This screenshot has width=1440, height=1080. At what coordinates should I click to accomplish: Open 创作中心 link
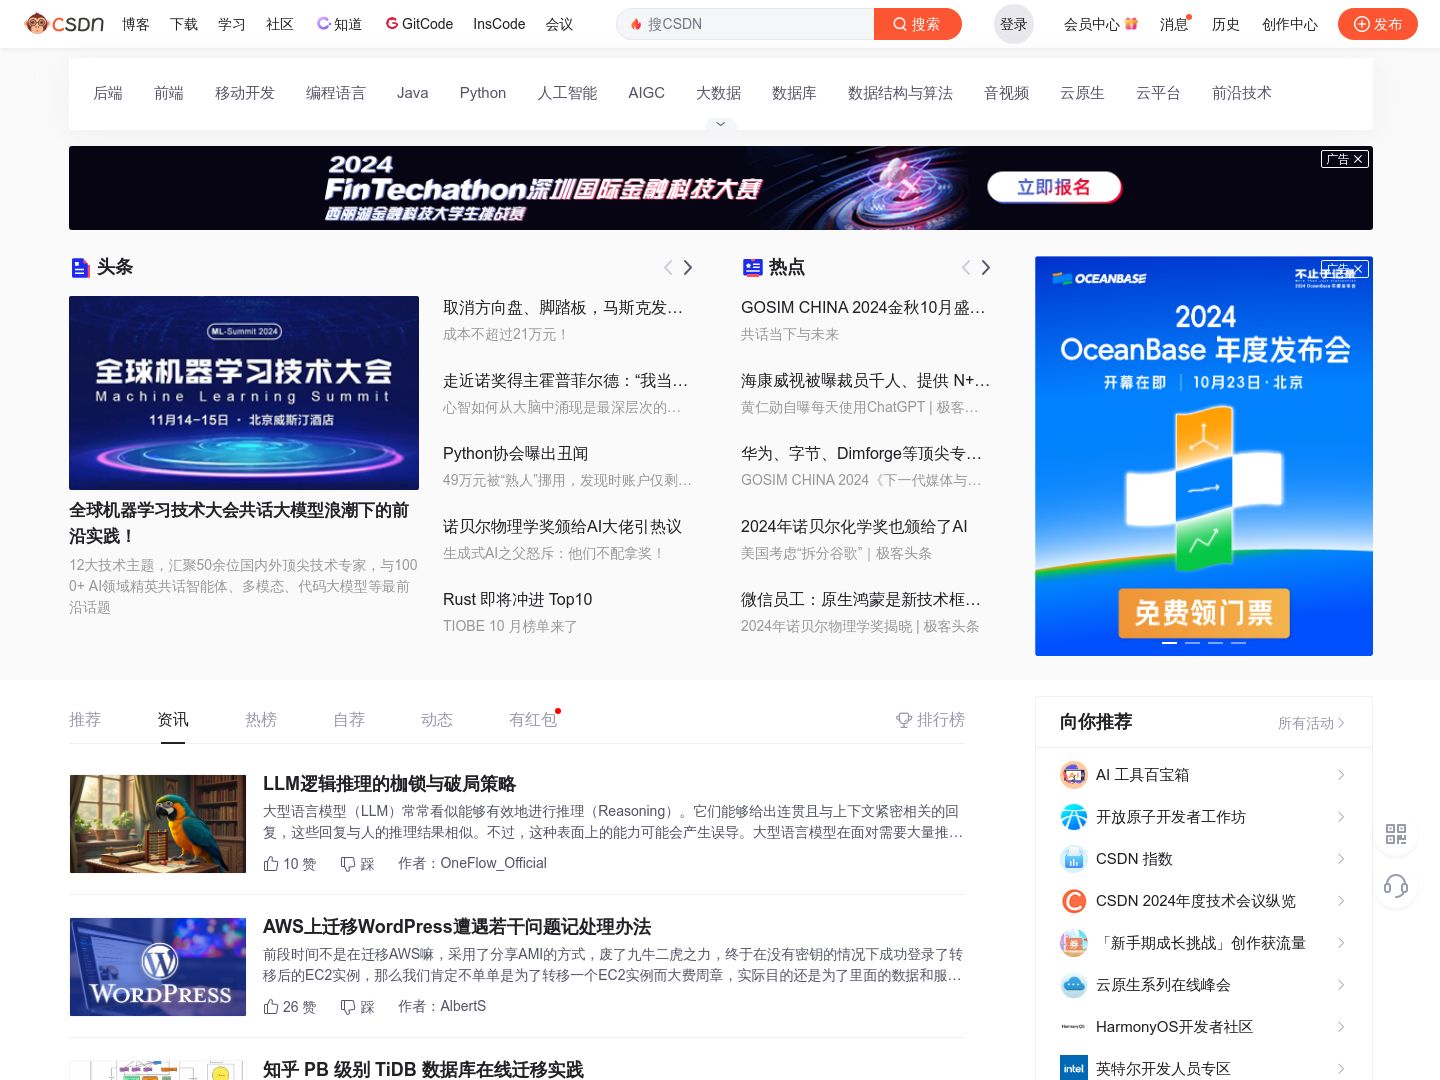(1290, 24)
